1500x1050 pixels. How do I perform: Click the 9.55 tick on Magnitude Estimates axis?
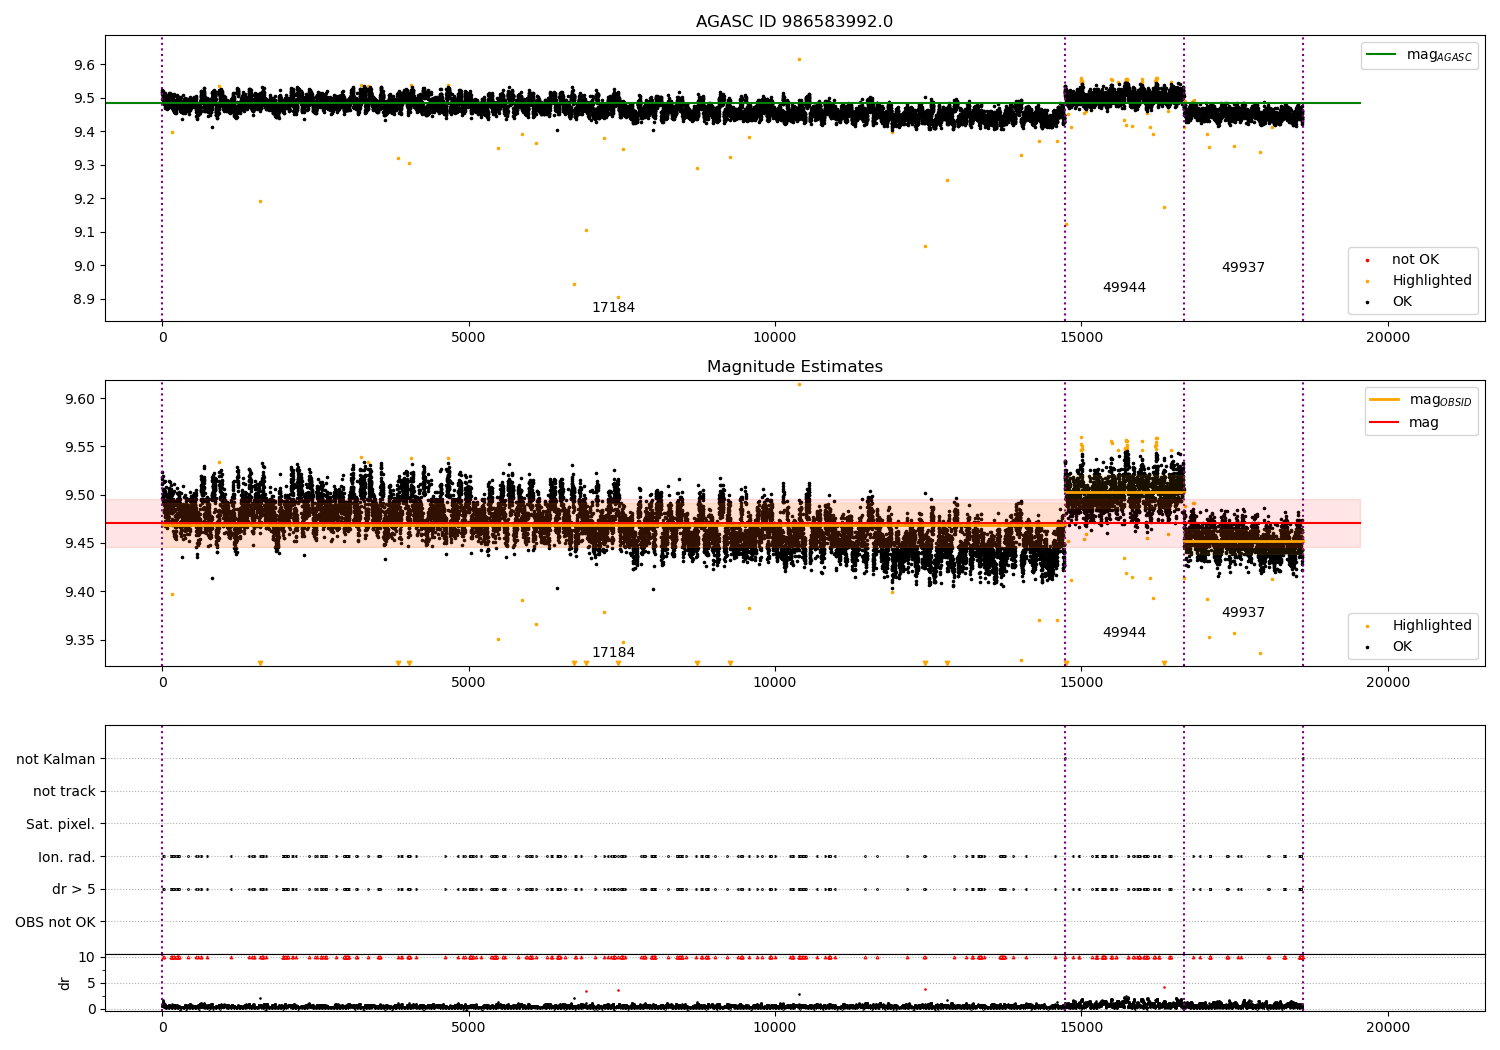tap(80, 447)
